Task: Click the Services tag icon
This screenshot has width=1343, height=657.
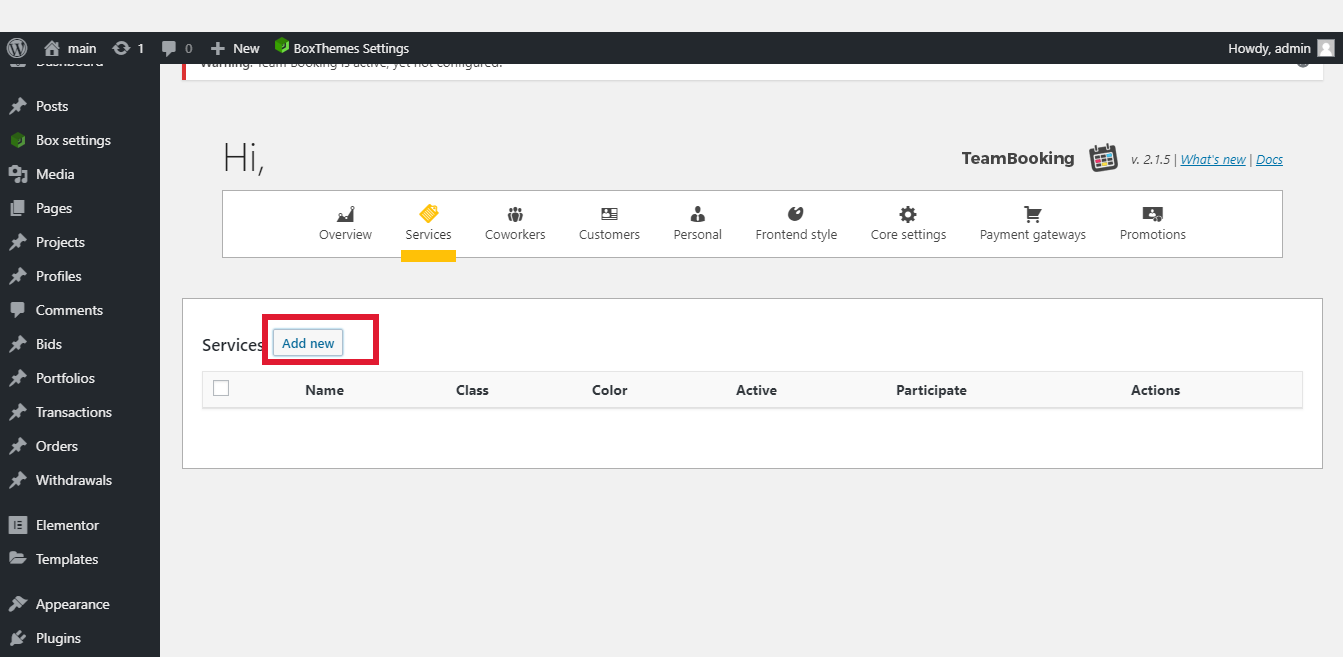Action: [429, 213]
